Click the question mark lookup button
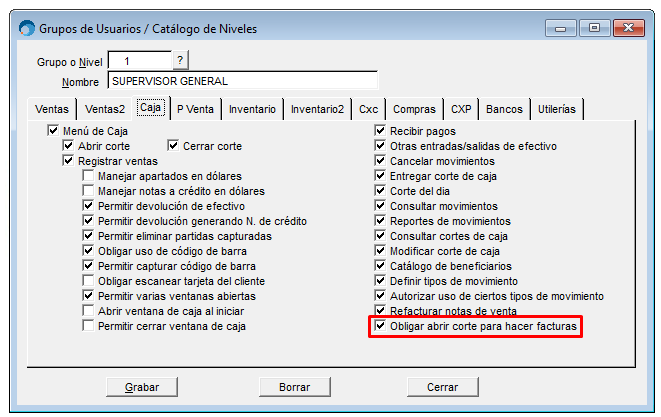The width and height of the screenshot is (661, 417). pos(178,61)
